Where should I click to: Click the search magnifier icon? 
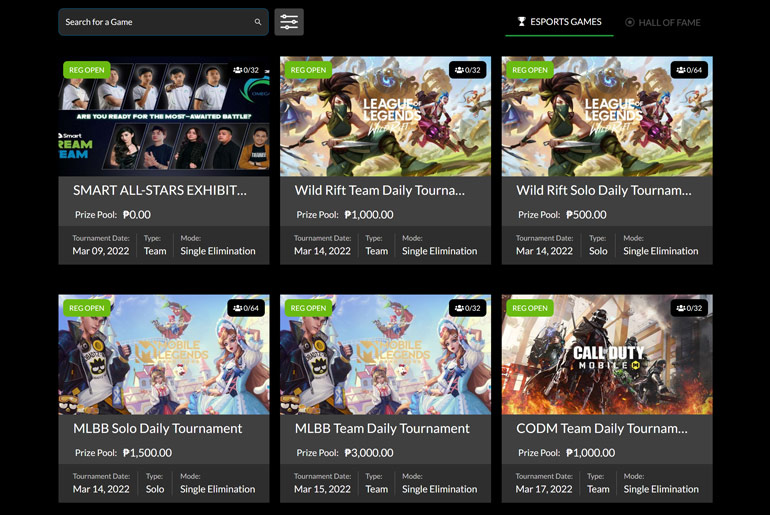(258, 22)
